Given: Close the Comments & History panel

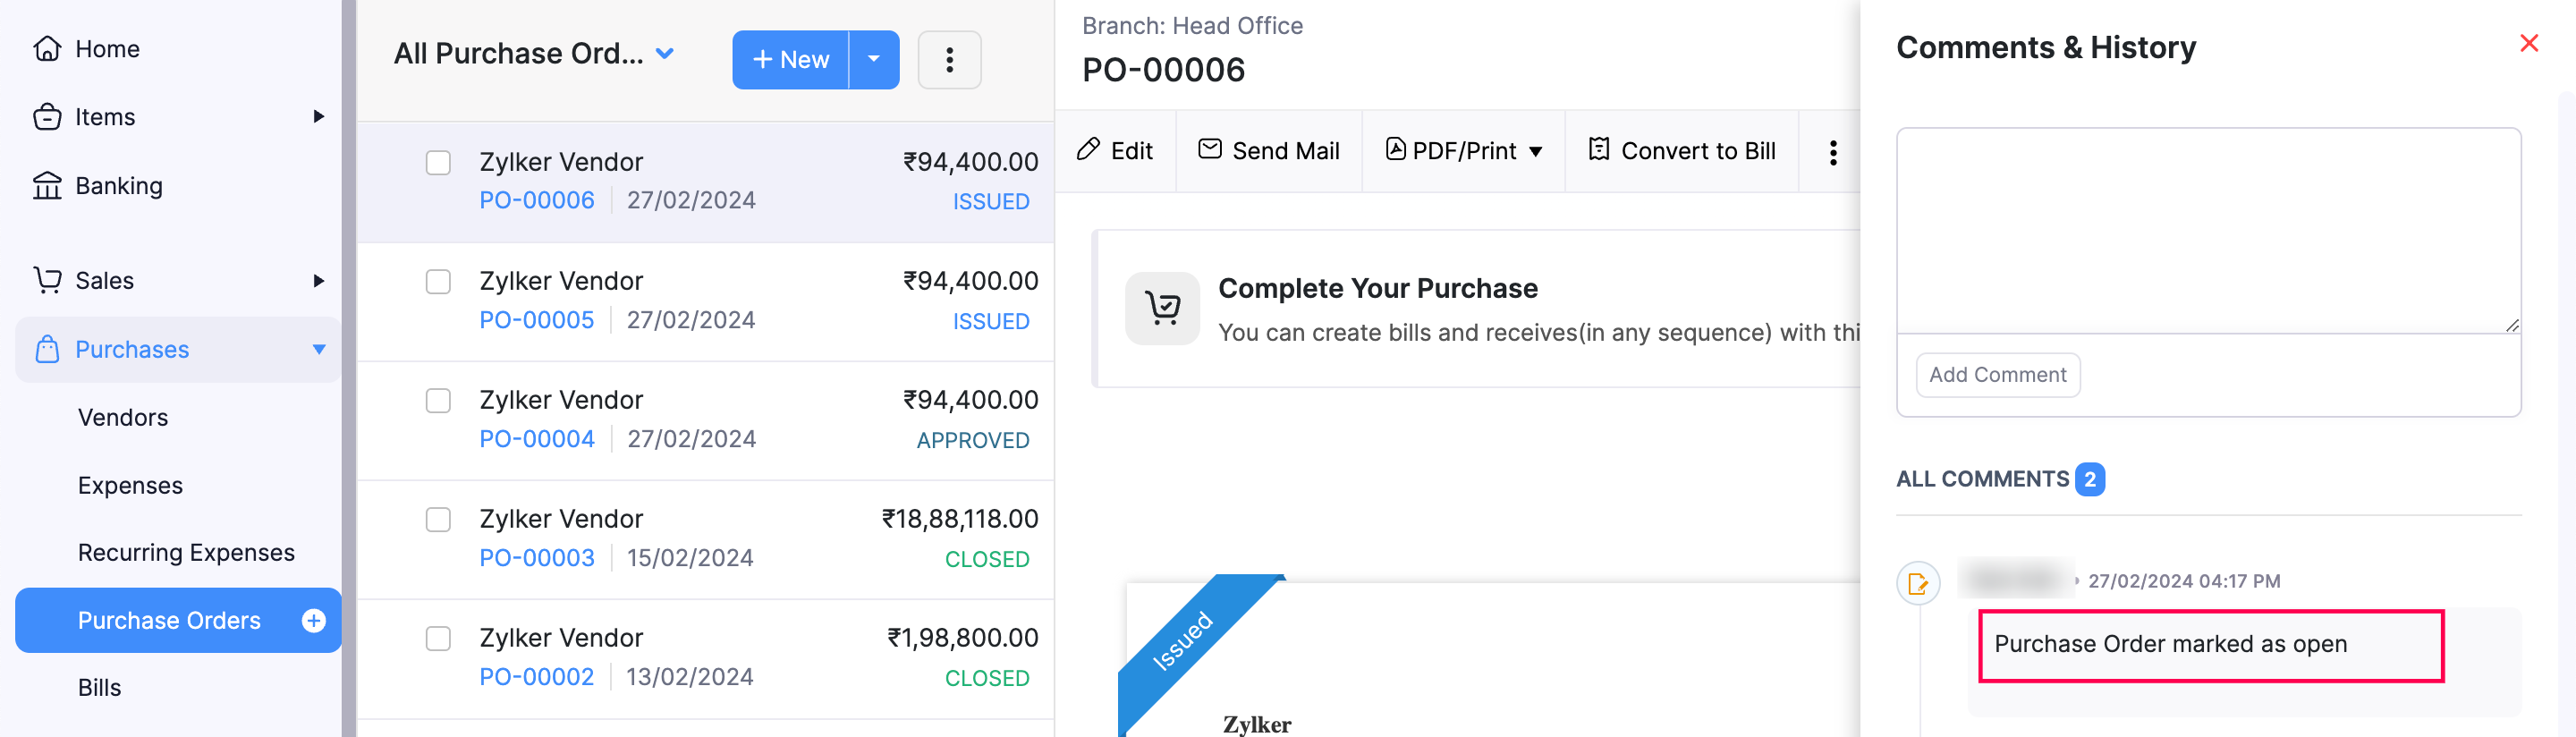Looking at the screenshot, I should (x=2528, y=44).
